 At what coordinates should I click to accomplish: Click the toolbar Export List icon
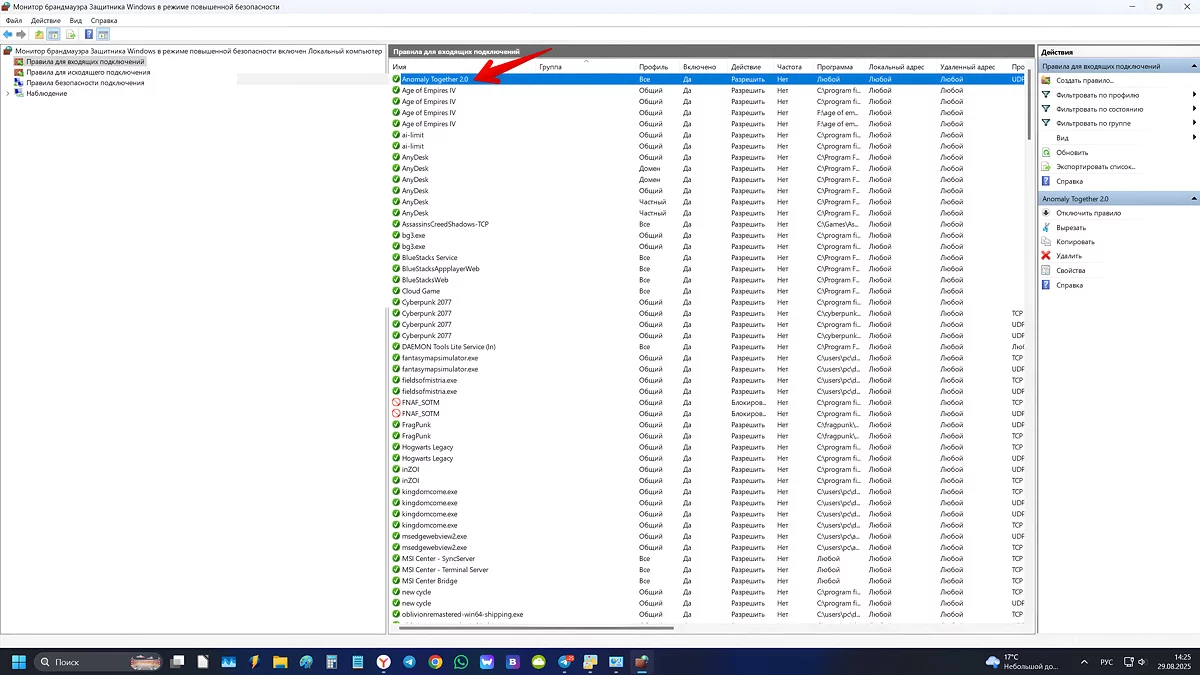tap(71, 34)
